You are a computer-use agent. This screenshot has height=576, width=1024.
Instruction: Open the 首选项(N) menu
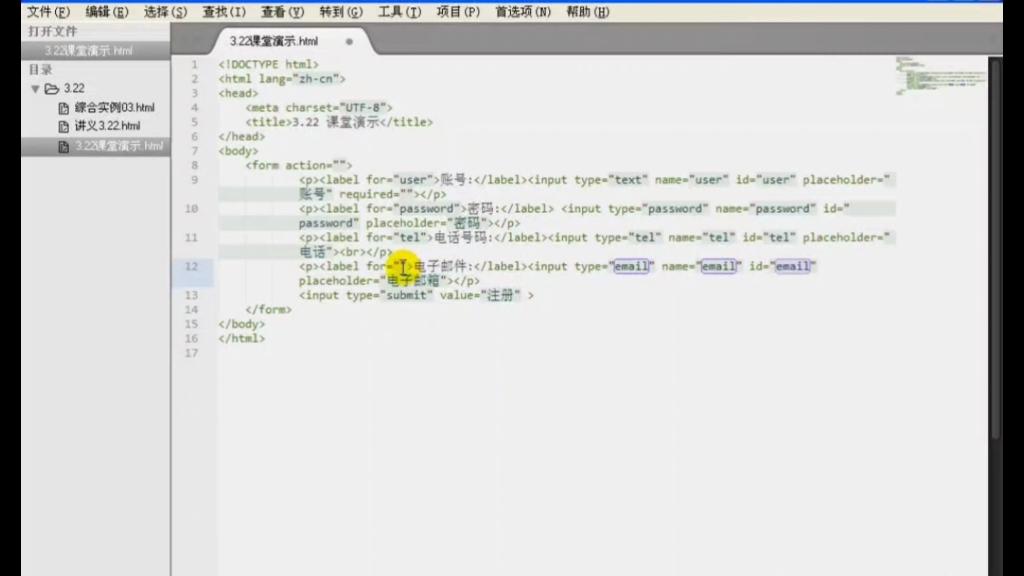coord(522,12)
